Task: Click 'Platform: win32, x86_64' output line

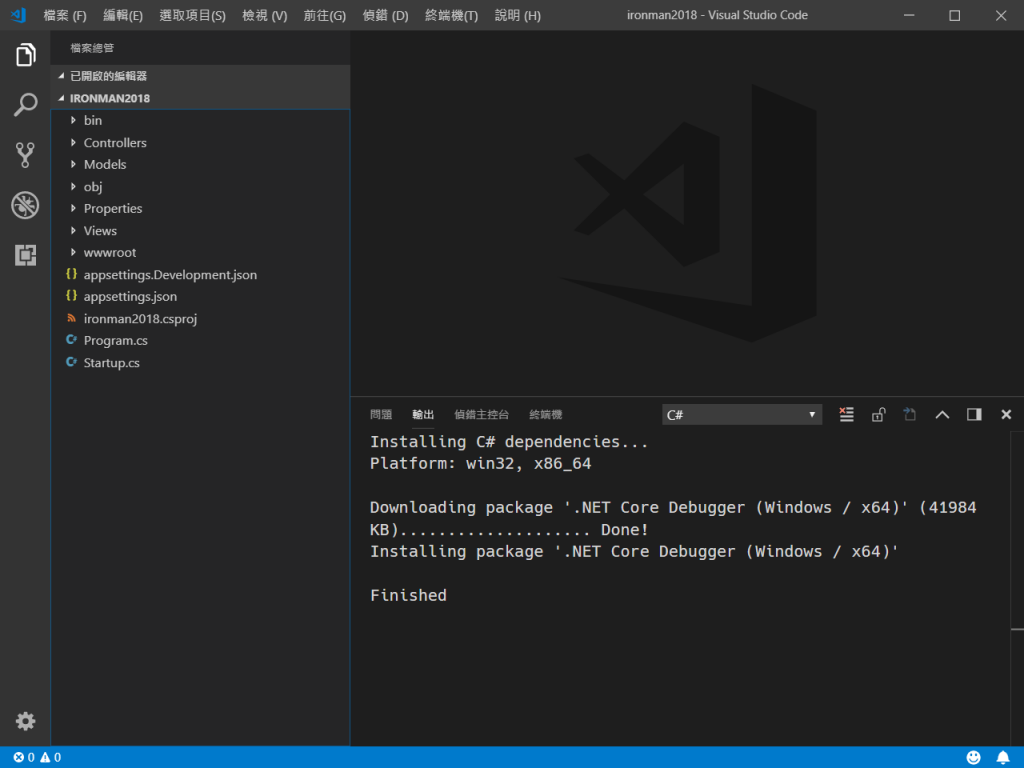Action: click(x=480, y=464)
